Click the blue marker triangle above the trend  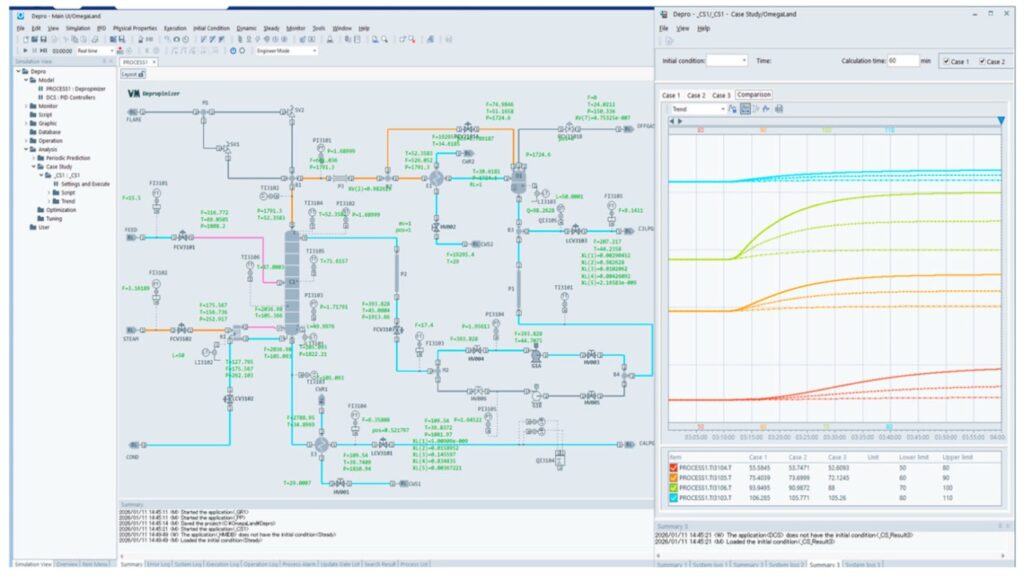(999, 121)
